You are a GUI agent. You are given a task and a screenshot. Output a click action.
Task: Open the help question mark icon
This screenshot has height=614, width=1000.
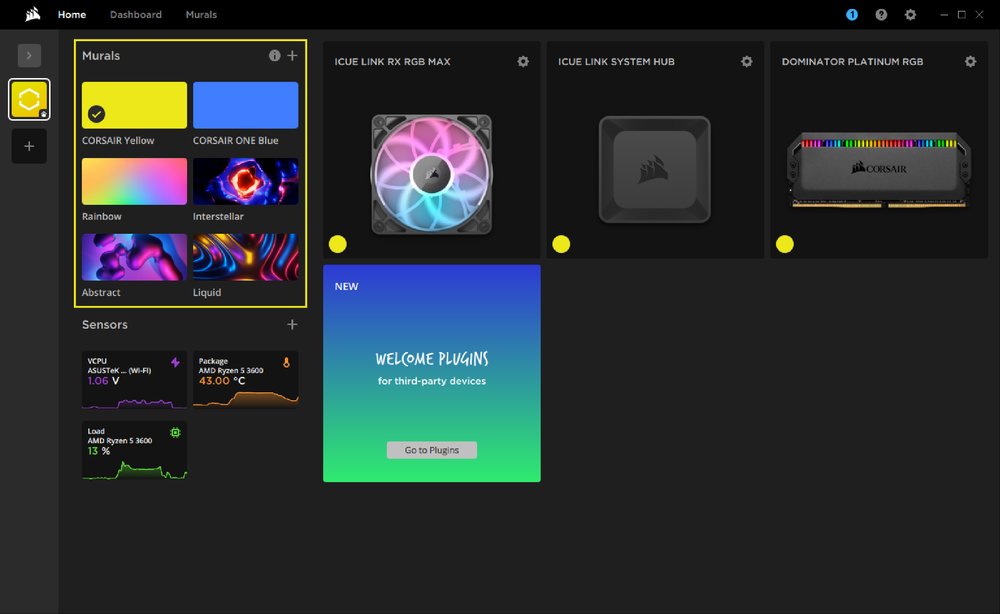click(x=881, y=15)
